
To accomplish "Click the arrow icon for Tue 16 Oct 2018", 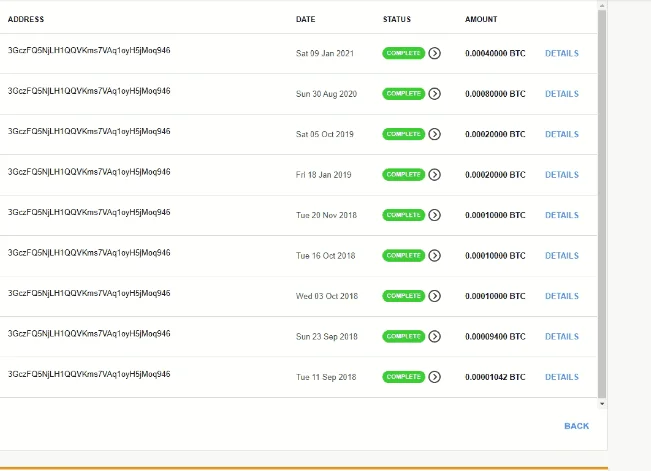I will (434, 255).
